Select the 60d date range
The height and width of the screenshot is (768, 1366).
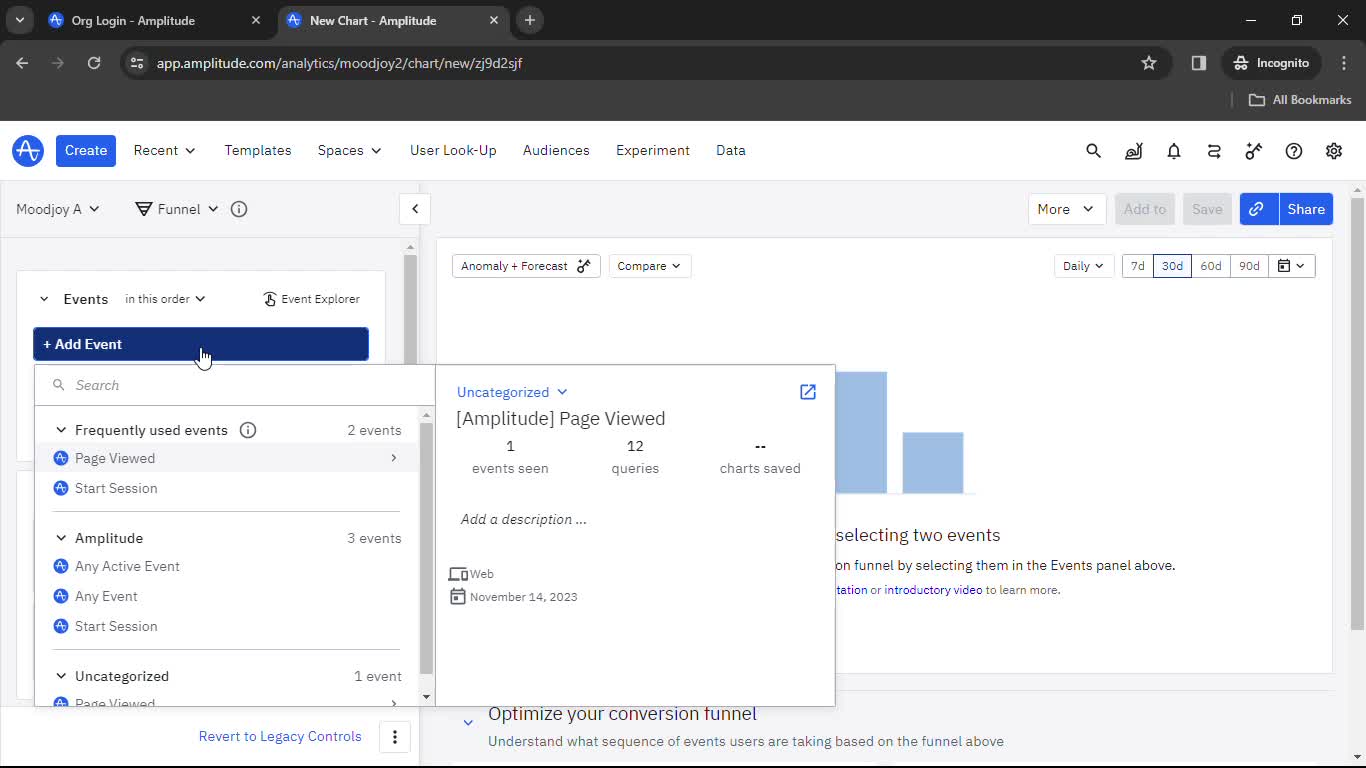click(1211, 266)
